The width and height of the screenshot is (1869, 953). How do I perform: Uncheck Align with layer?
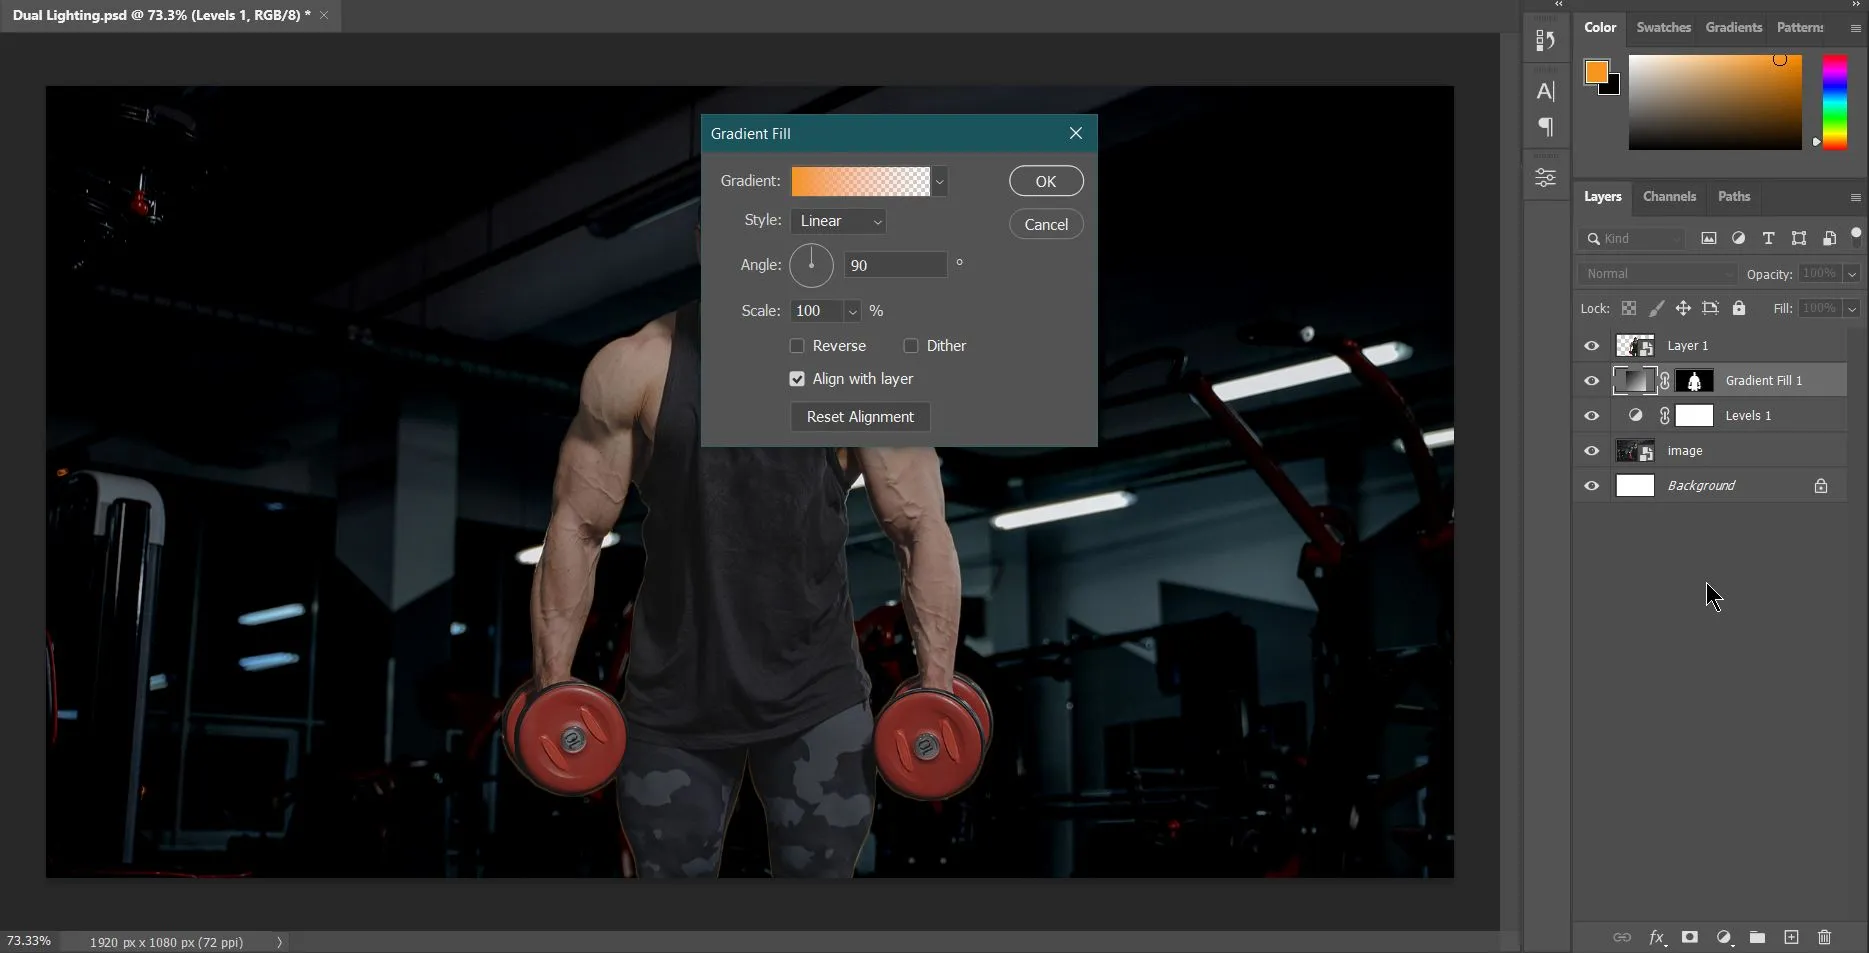797,379
